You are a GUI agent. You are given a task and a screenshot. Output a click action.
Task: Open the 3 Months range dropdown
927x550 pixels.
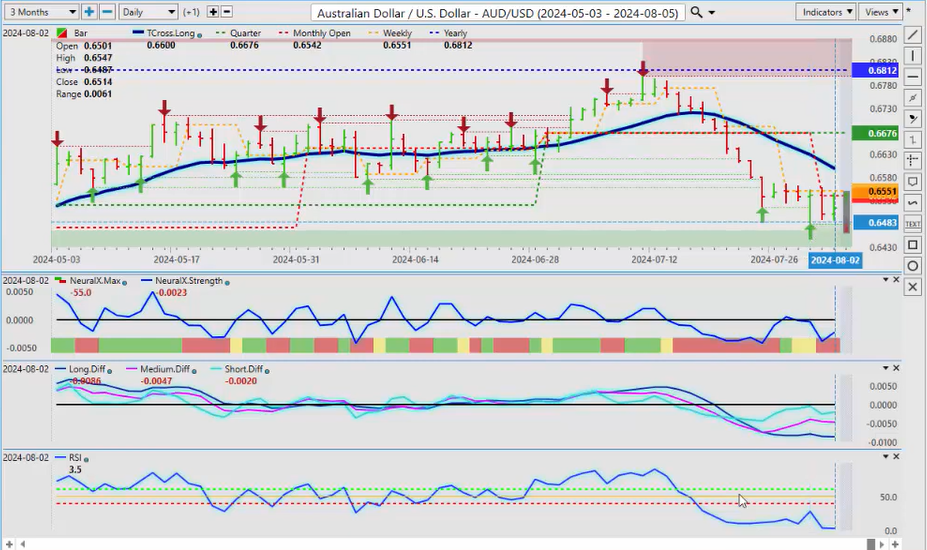40,12
